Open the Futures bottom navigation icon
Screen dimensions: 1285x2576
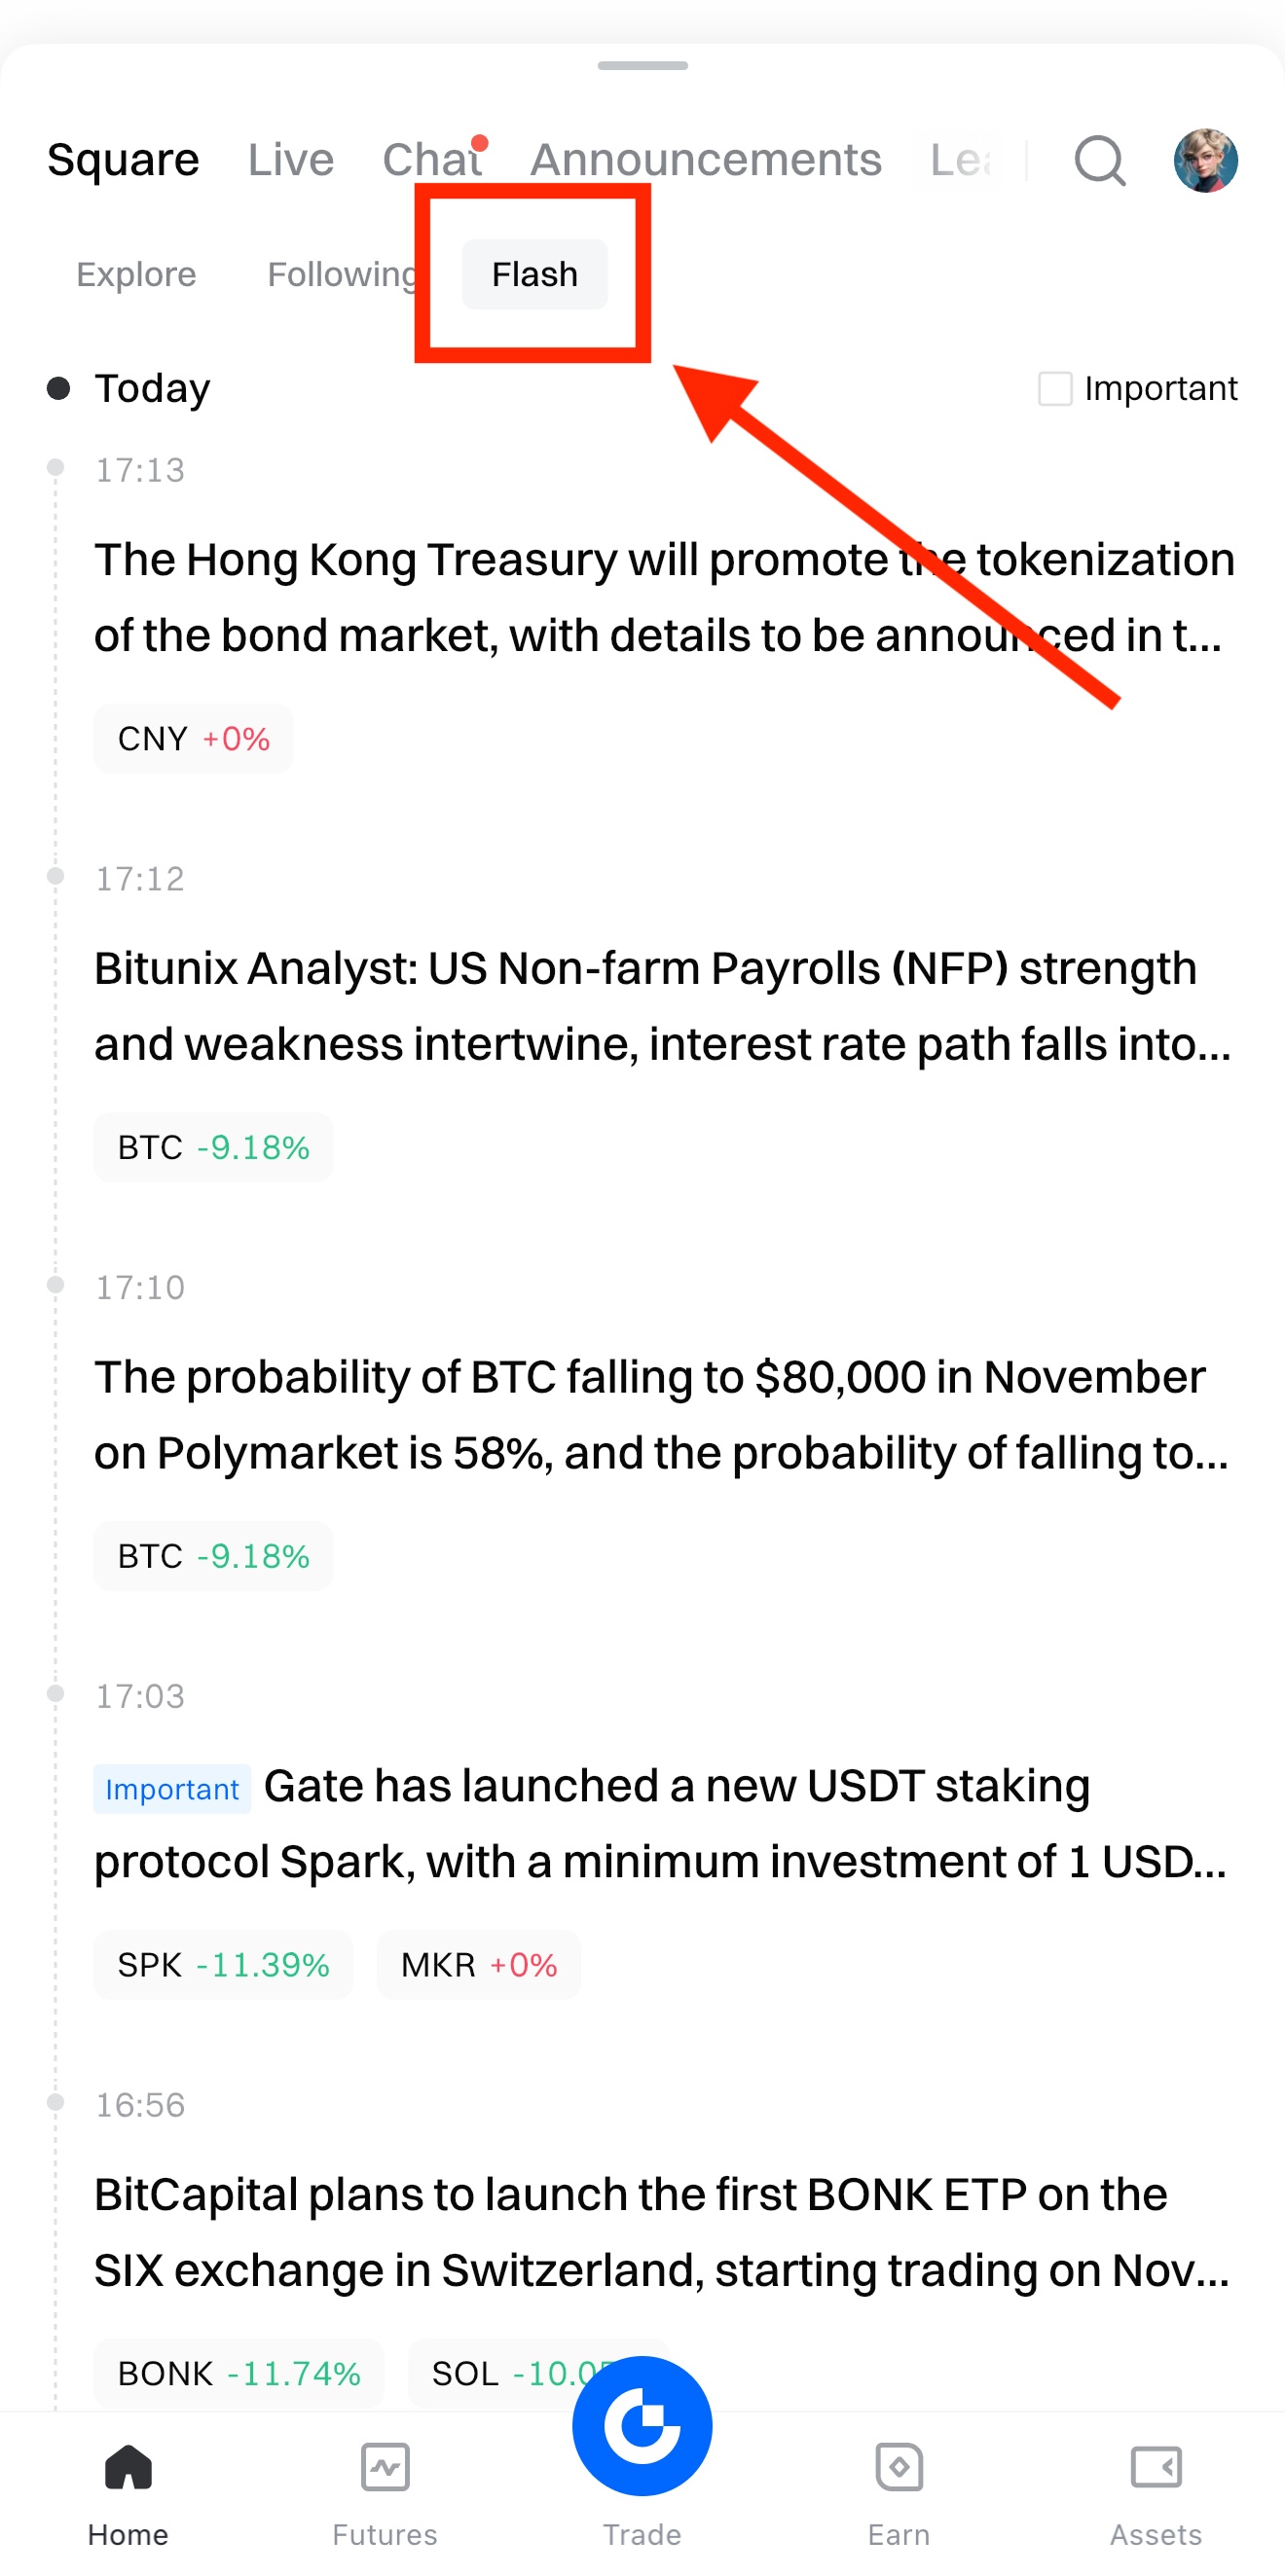click(385, 2470)
